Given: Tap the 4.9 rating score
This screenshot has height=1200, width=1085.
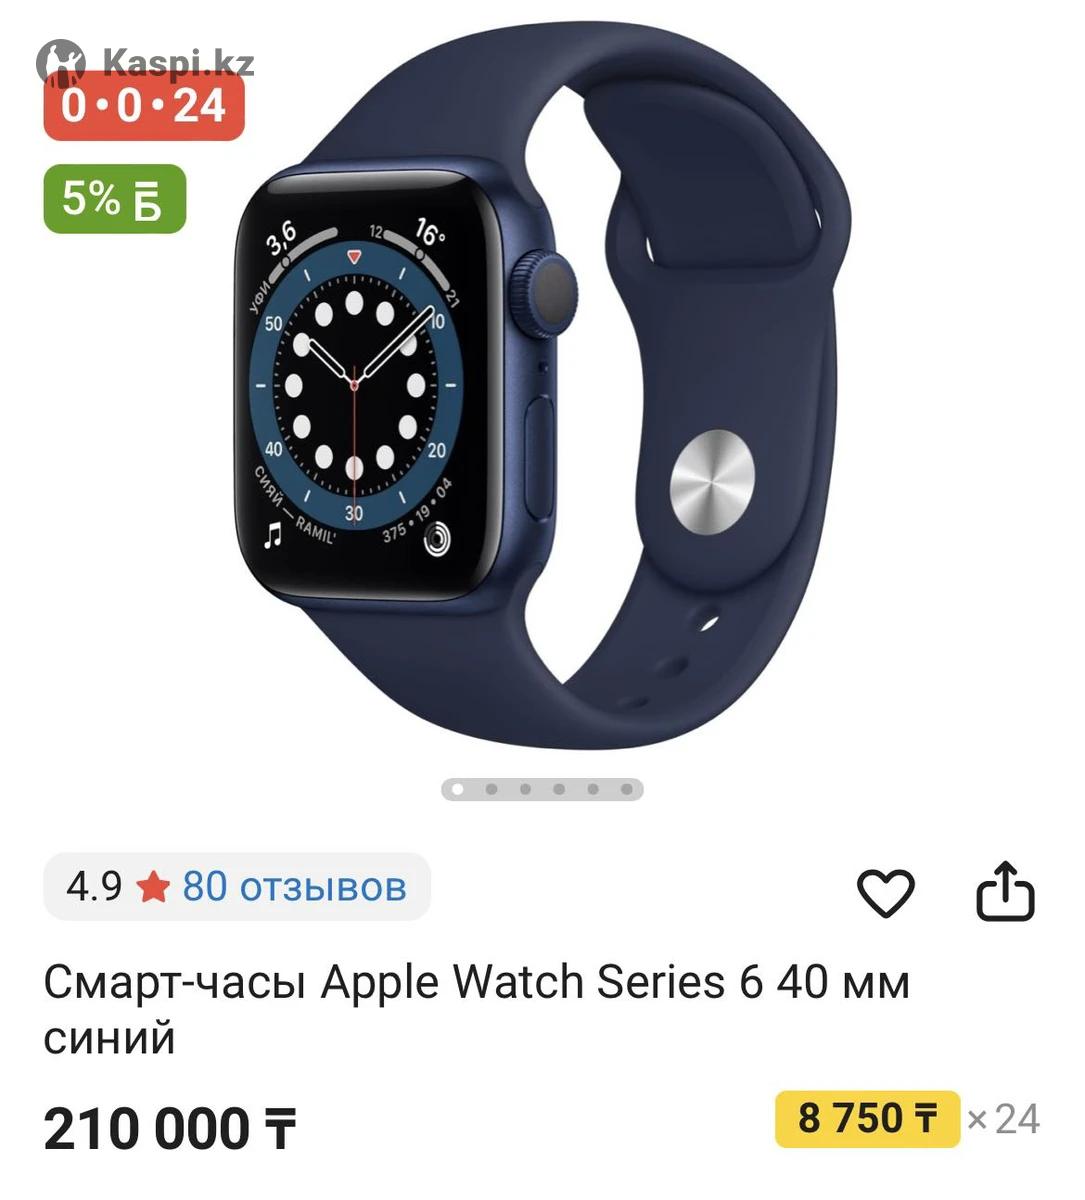Looking at the screenshot, I should point(94,886).
